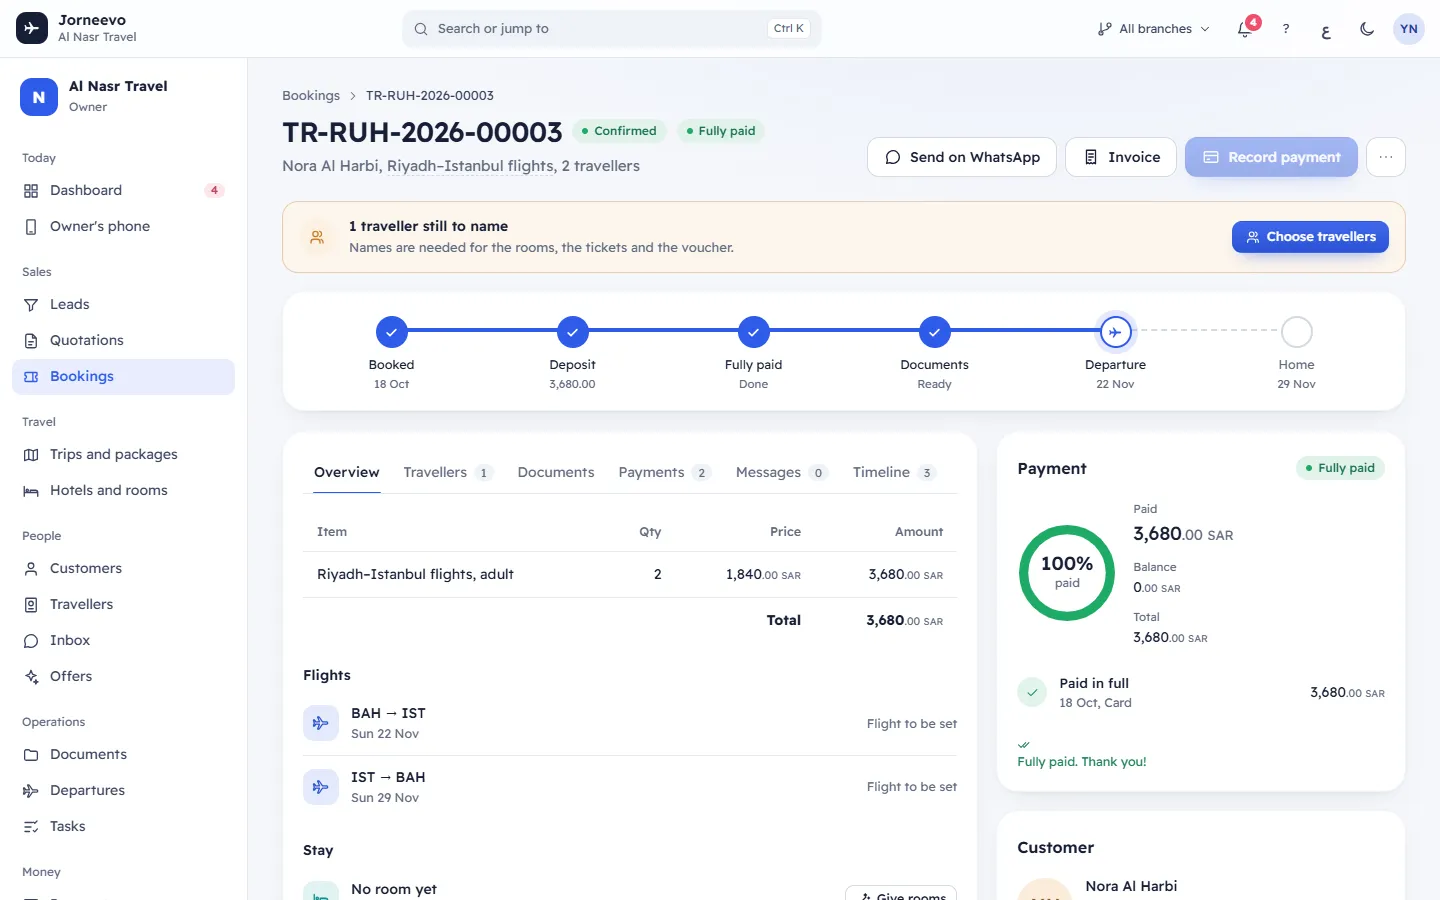Open Owner's phone in the sidebar
The width and height of the screenshot is (1440, 900).
(123, 226)
